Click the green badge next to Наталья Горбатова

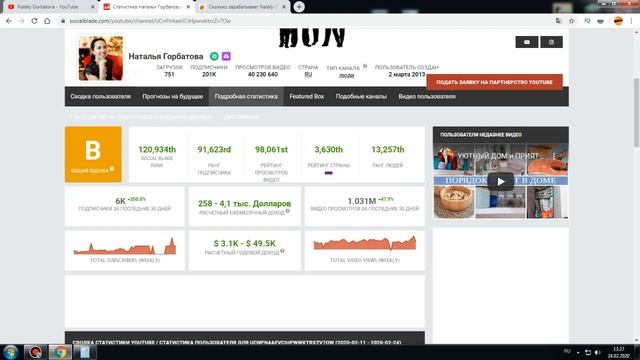click(214, 56)
